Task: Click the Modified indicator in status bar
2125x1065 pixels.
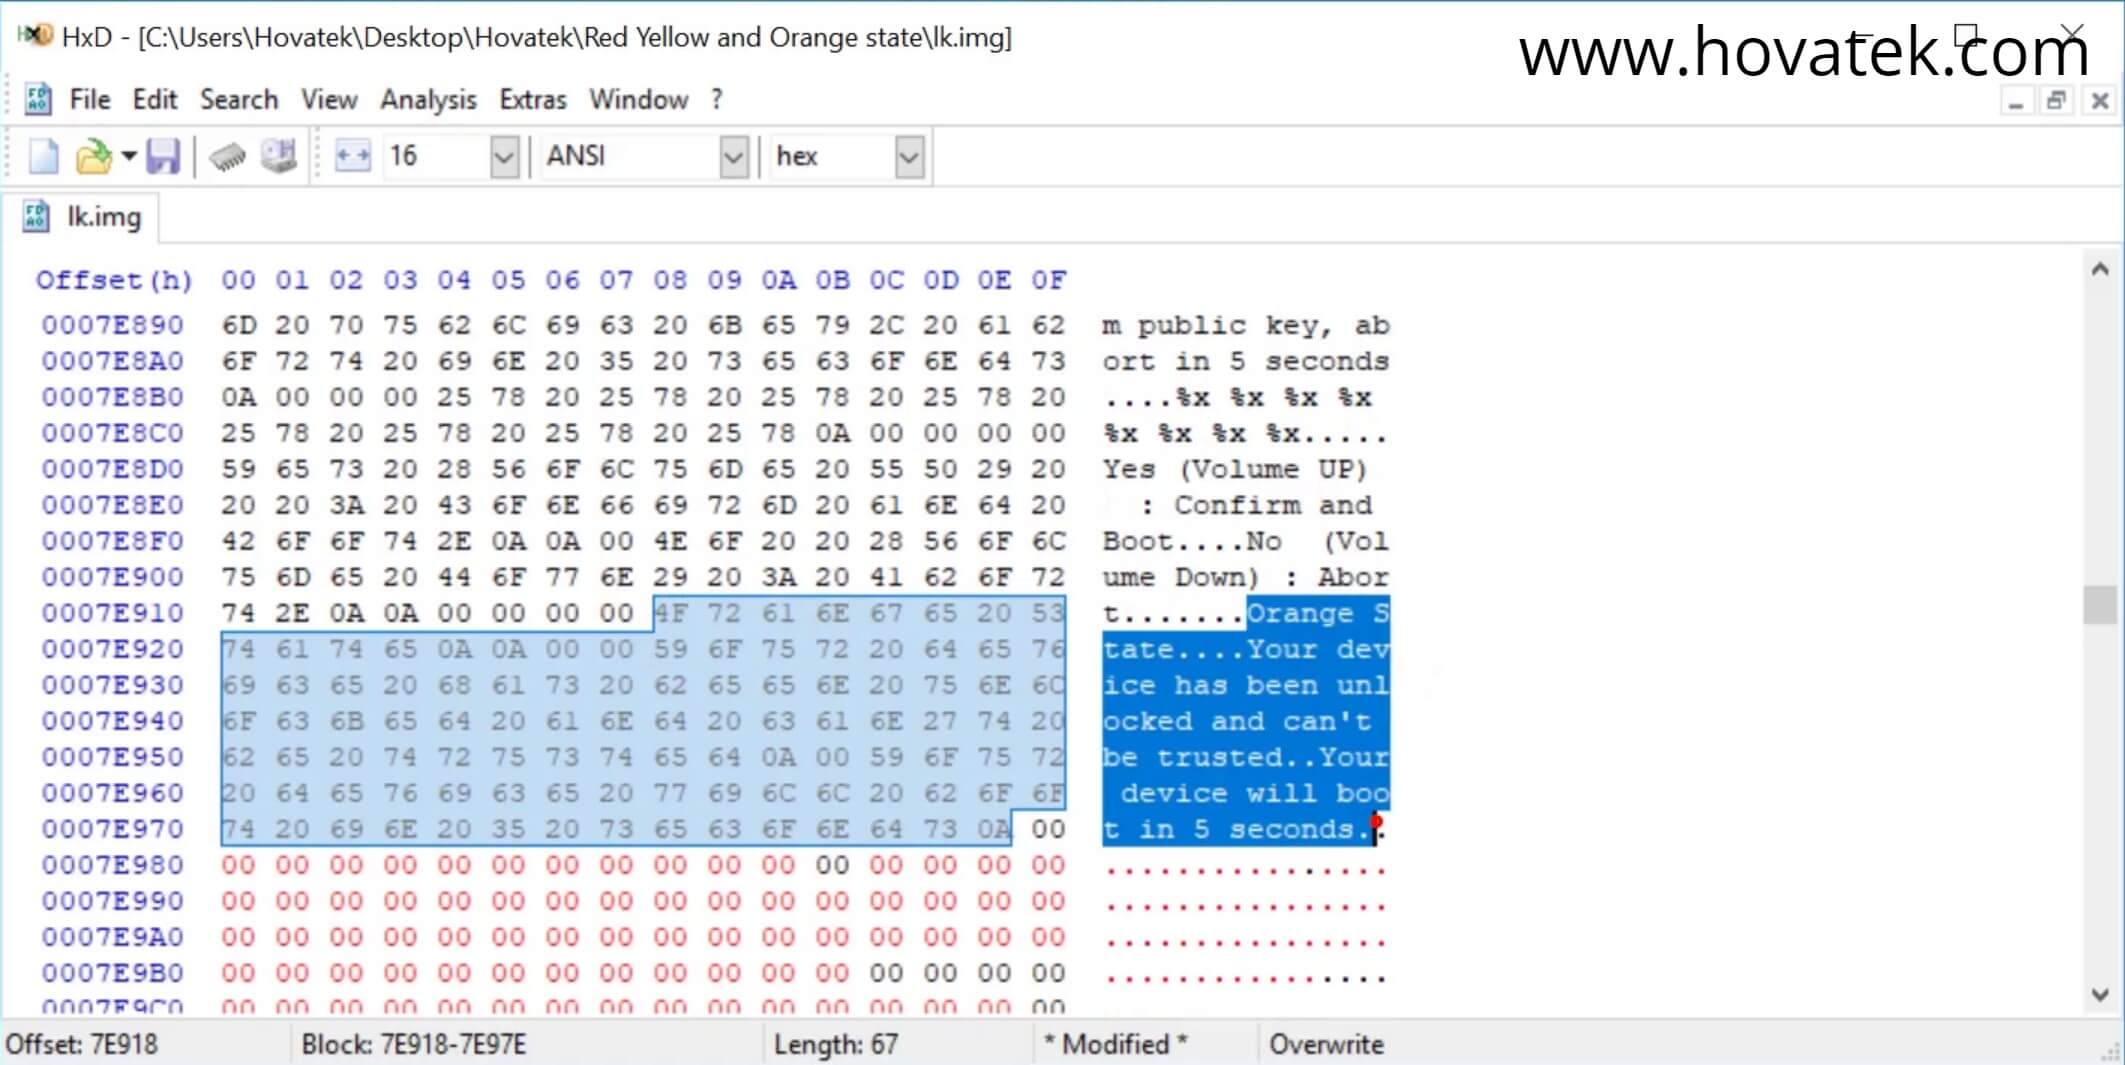Action: (x=1113, y=1044)
